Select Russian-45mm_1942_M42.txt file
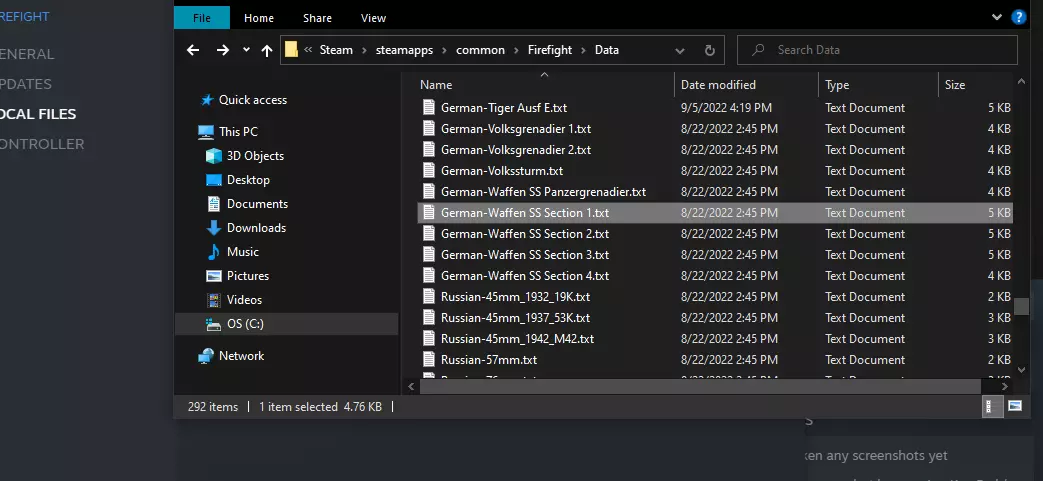This screenshot has height=481, width=1043. [517, 339]
